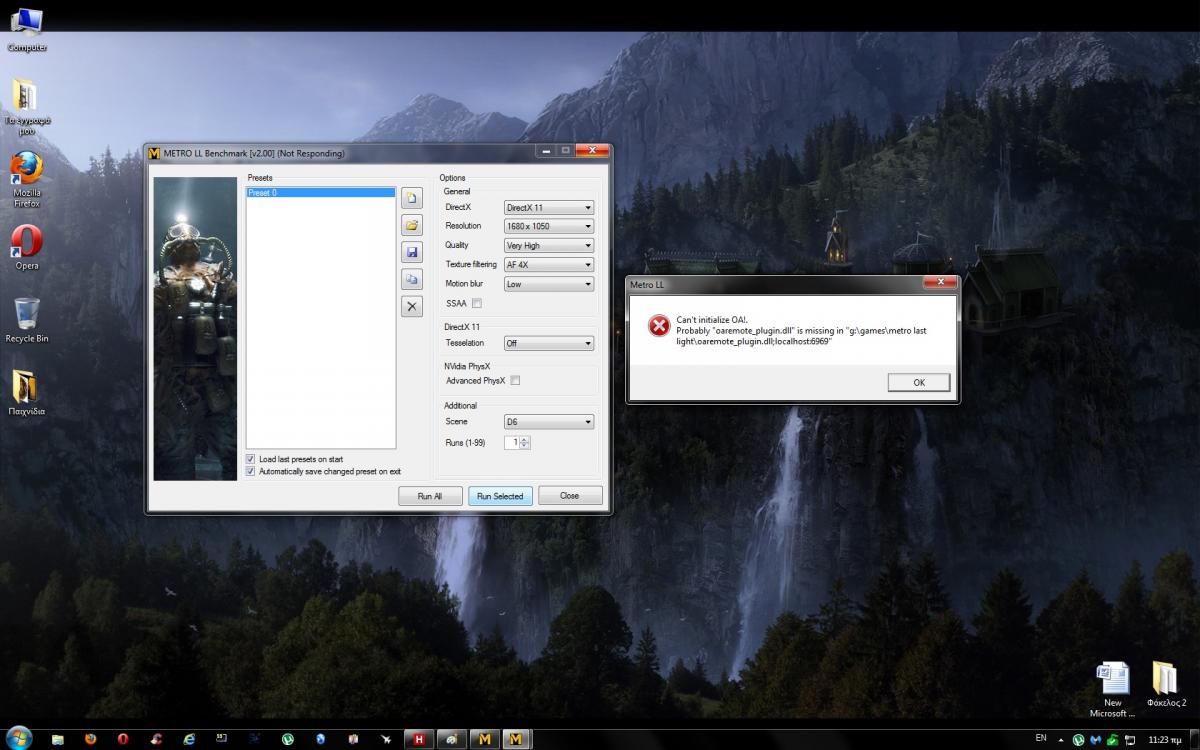Image resolution: width=1200 pixels, height=750 pixels.
Task: Create a new preset with the blank-page icon
Action: 411,198
